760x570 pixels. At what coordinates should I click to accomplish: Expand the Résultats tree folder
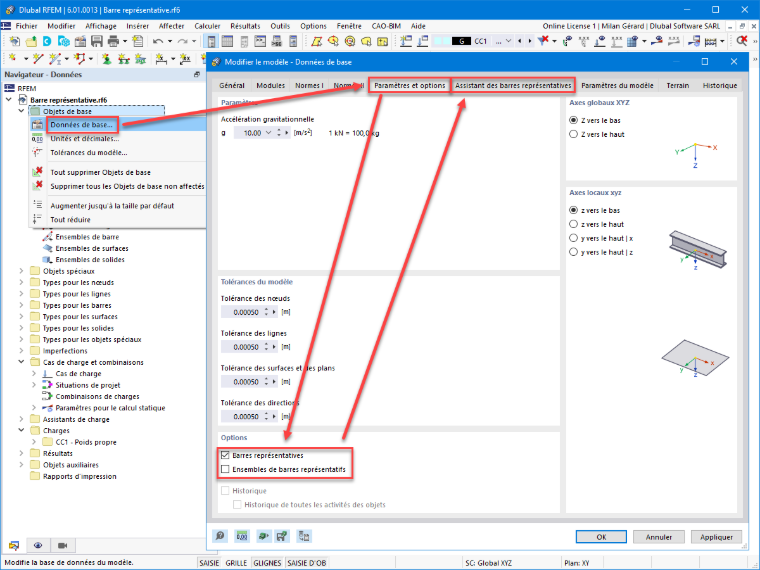[21, 453]
